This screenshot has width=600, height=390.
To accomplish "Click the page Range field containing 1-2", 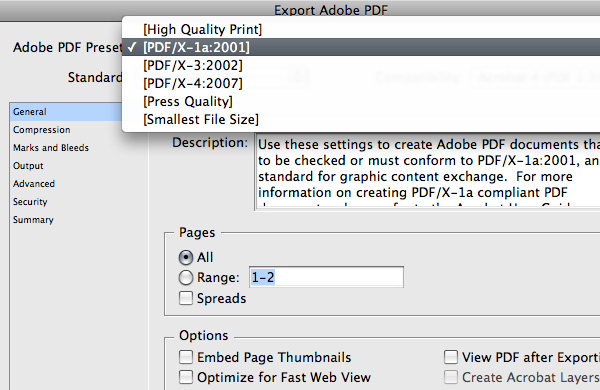I will (x=326, y=277).
